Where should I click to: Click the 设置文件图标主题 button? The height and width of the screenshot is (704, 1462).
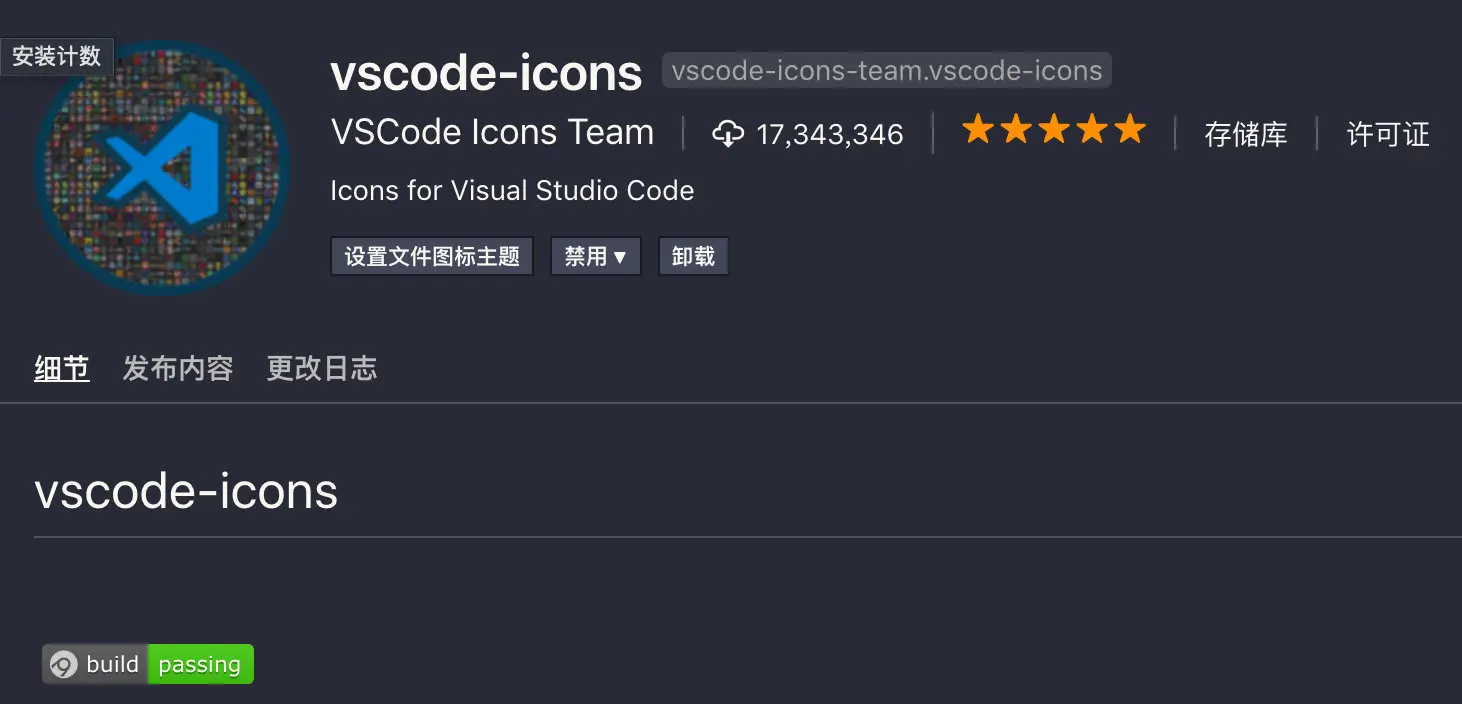tap(432, 256)
